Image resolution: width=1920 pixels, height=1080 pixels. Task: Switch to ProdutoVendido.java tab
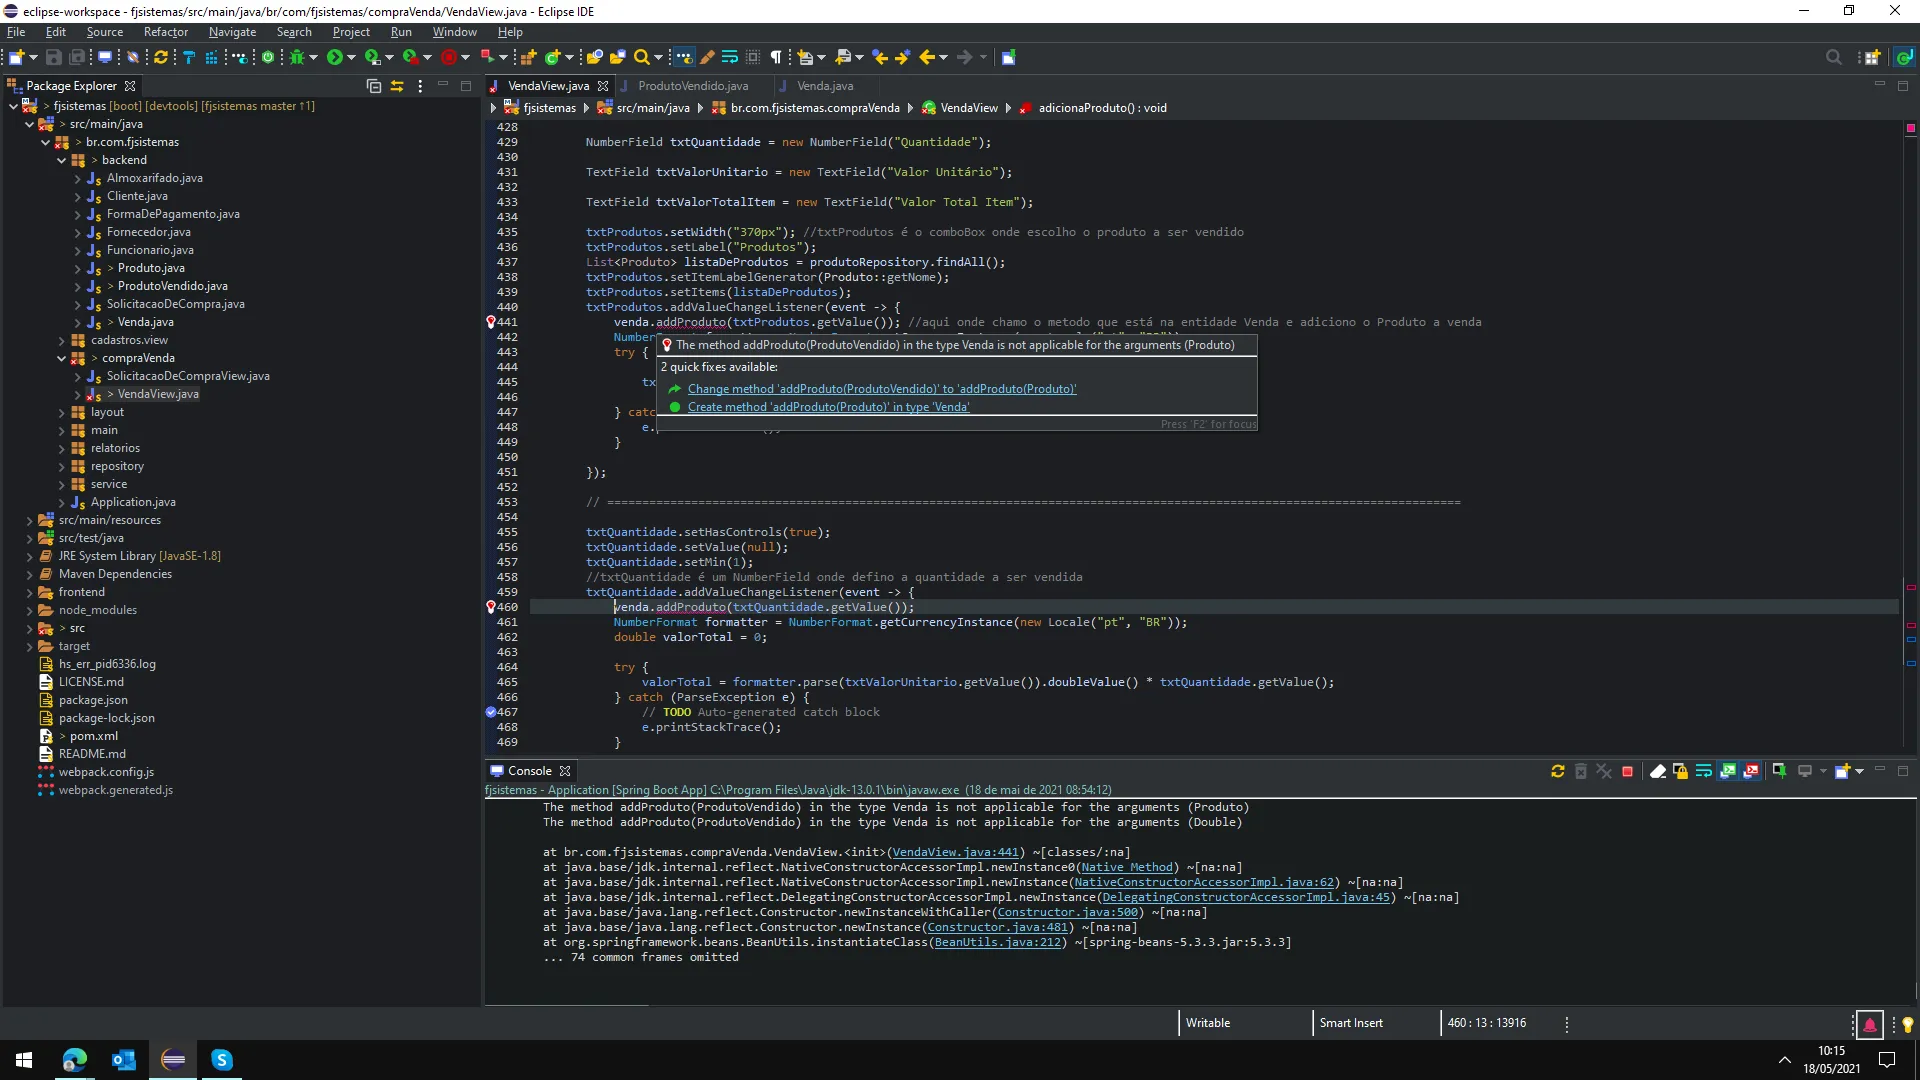click(x=693, y=86)
